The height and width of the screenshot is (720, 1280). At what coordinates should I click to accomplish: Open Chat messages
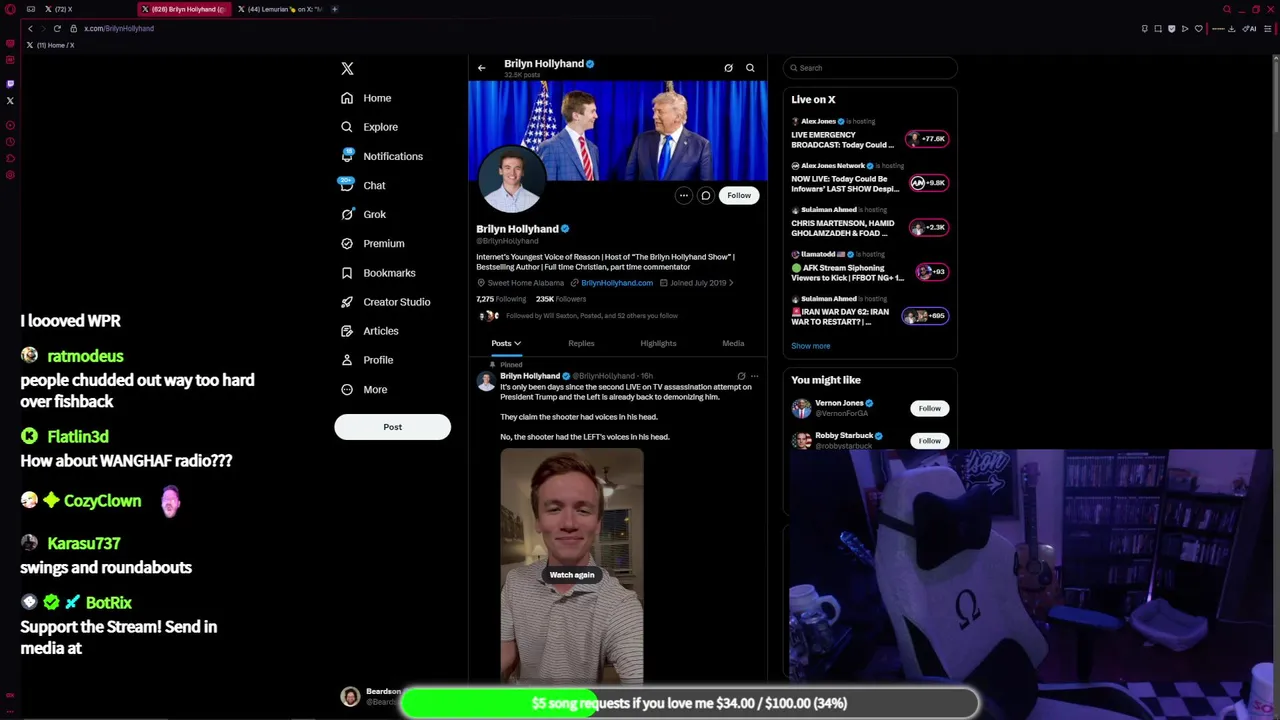point(363,185)
